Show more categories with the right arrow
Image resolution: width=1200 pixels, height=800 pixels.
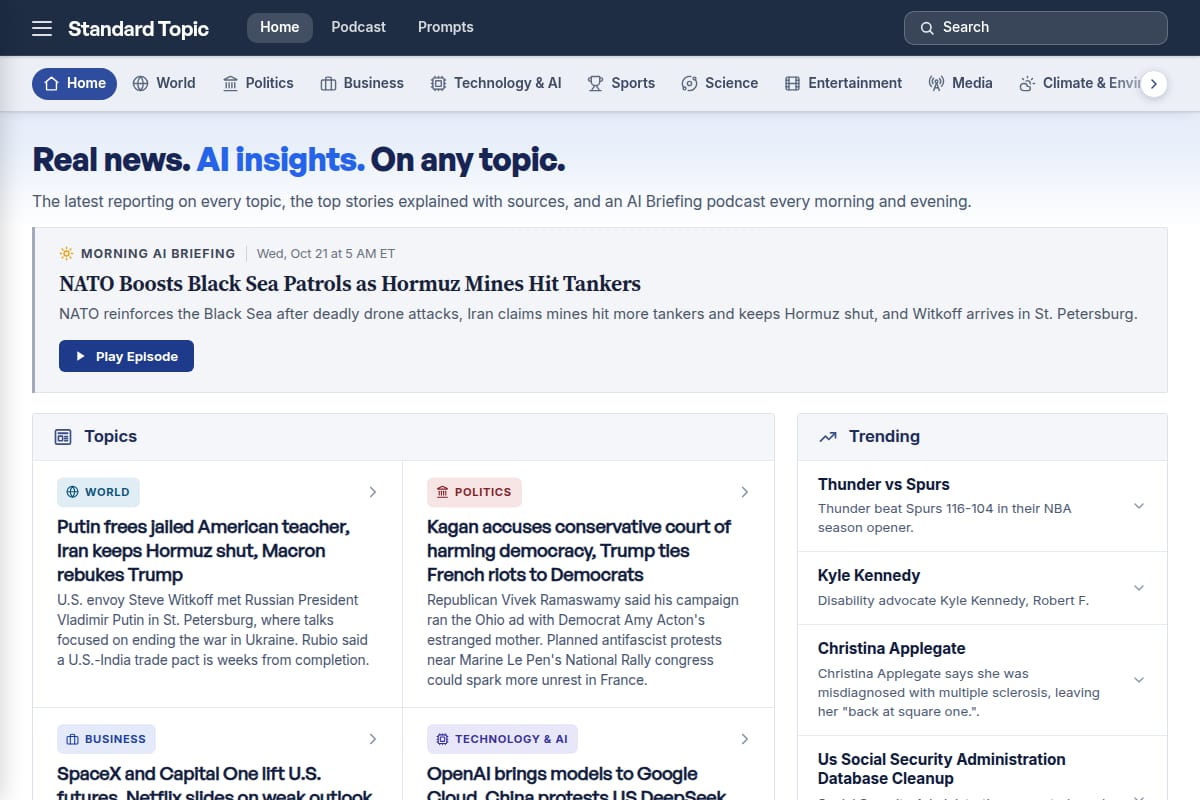tap(1154, 84)
